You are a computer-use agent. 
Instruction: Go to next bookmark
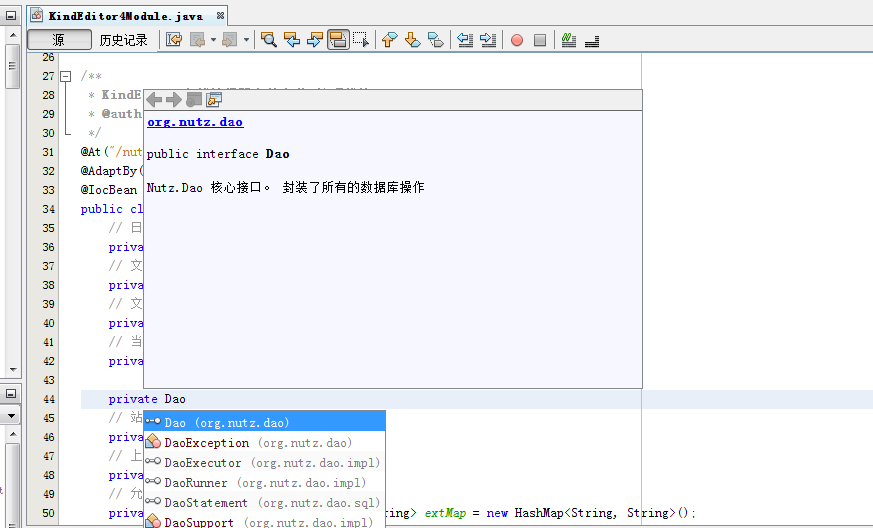413,40
